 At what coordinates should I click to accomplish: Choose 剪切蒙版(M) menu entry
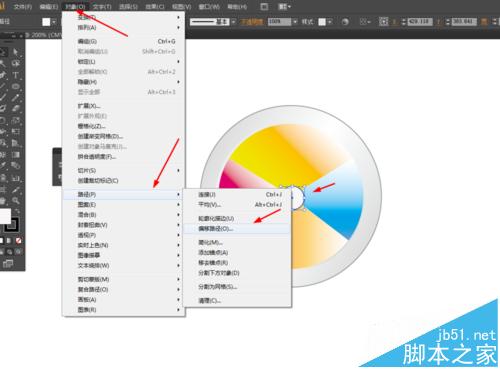click(x=124, y=279)
